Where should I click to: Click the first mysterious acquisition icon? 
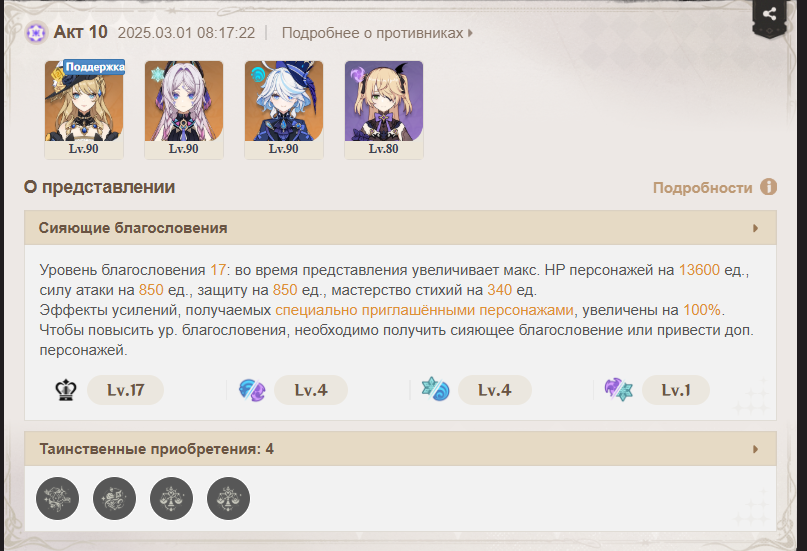click(58, 498)
